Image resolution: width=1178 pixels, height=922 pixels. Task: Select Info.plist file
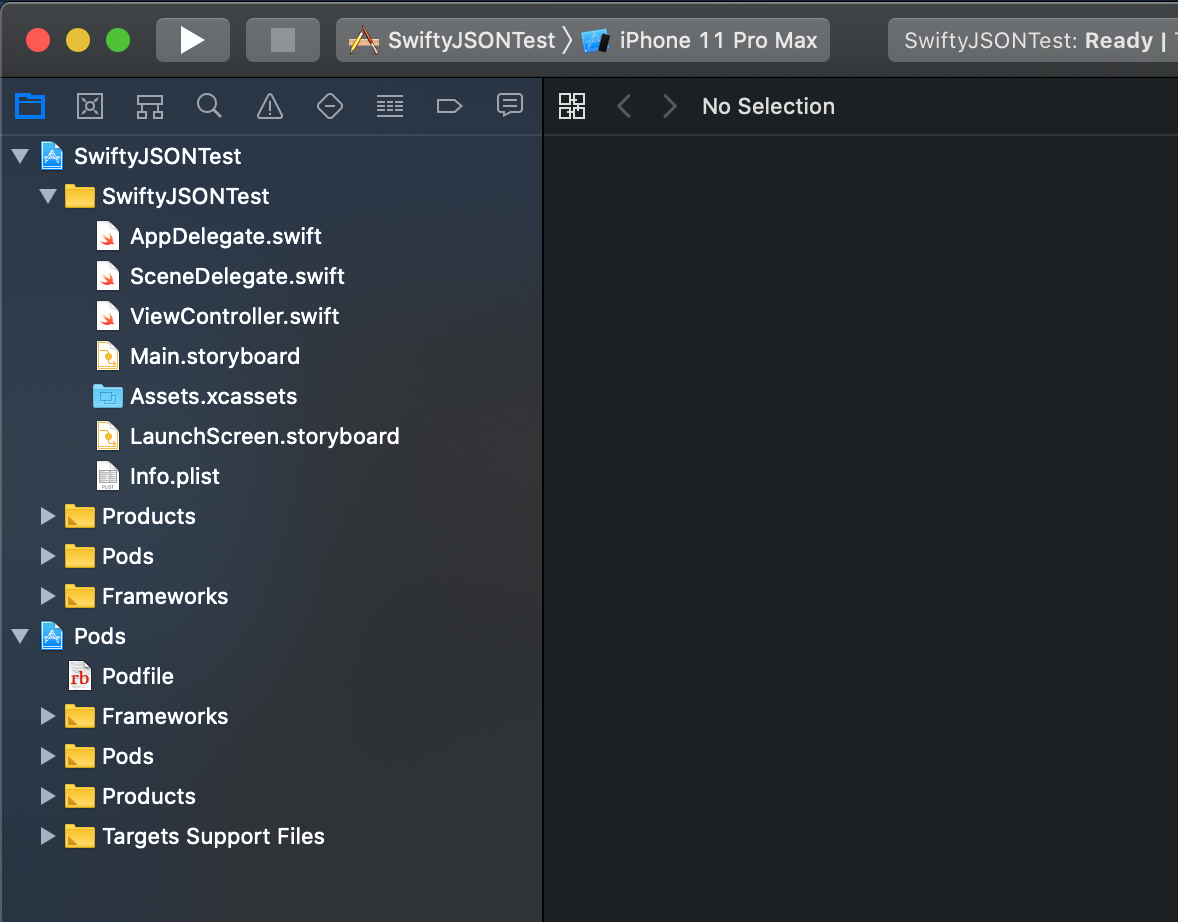tap(174, 476)
